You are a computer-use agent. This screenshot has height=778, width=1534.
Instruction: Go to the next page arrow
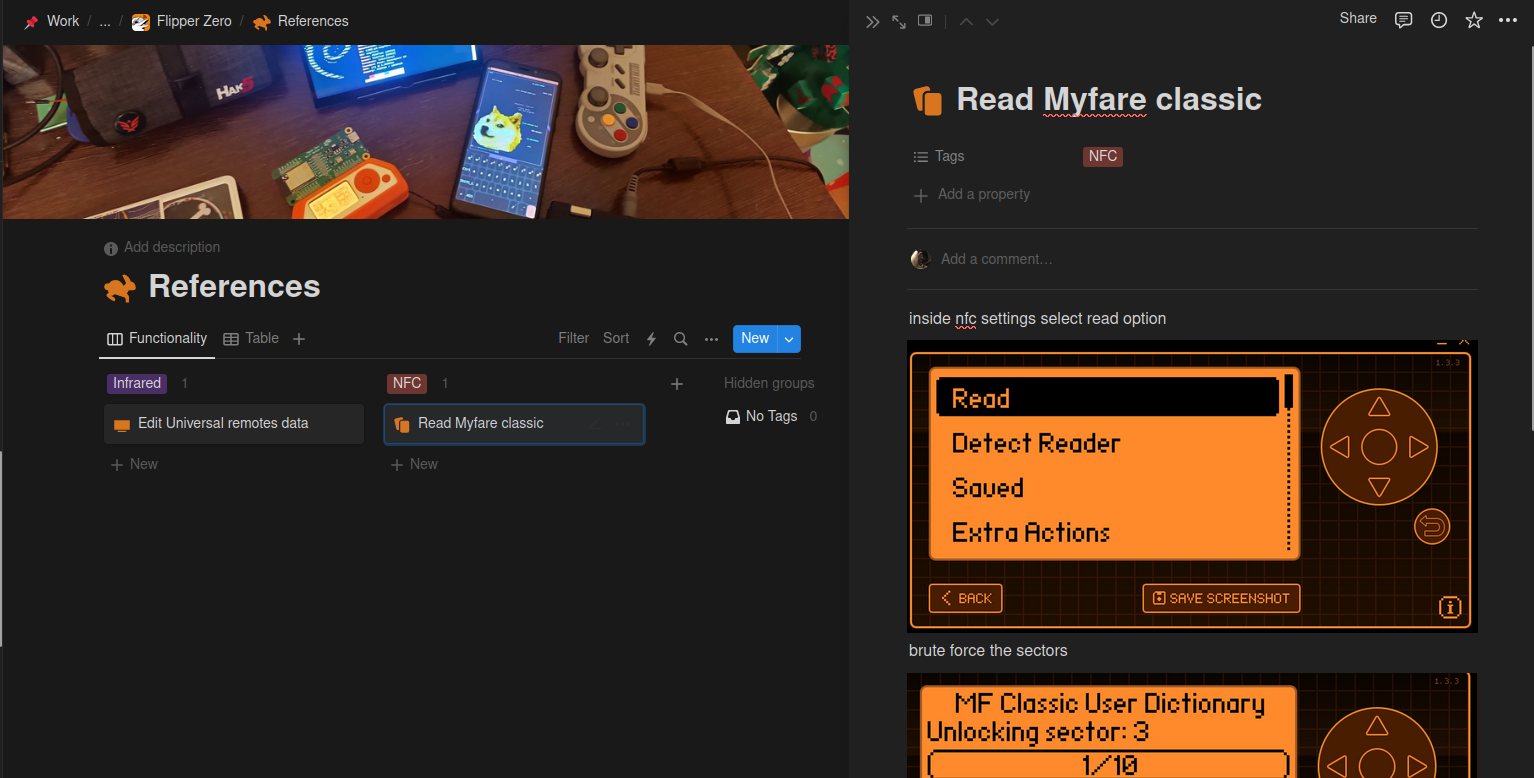[x=992, y=21]
